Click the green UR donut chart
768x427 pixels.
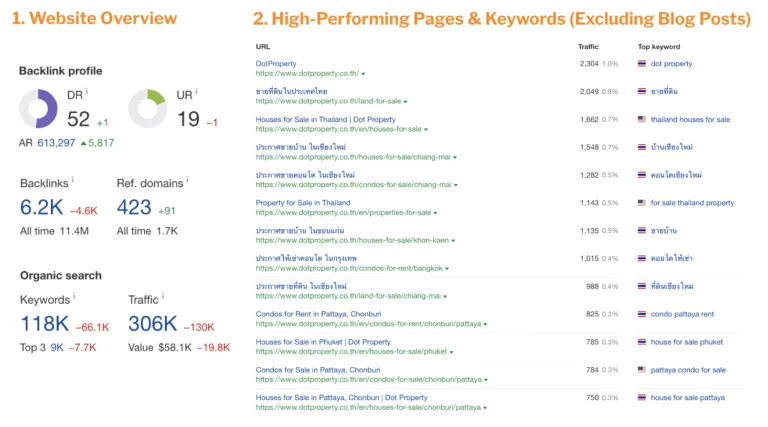pos(147,108)
